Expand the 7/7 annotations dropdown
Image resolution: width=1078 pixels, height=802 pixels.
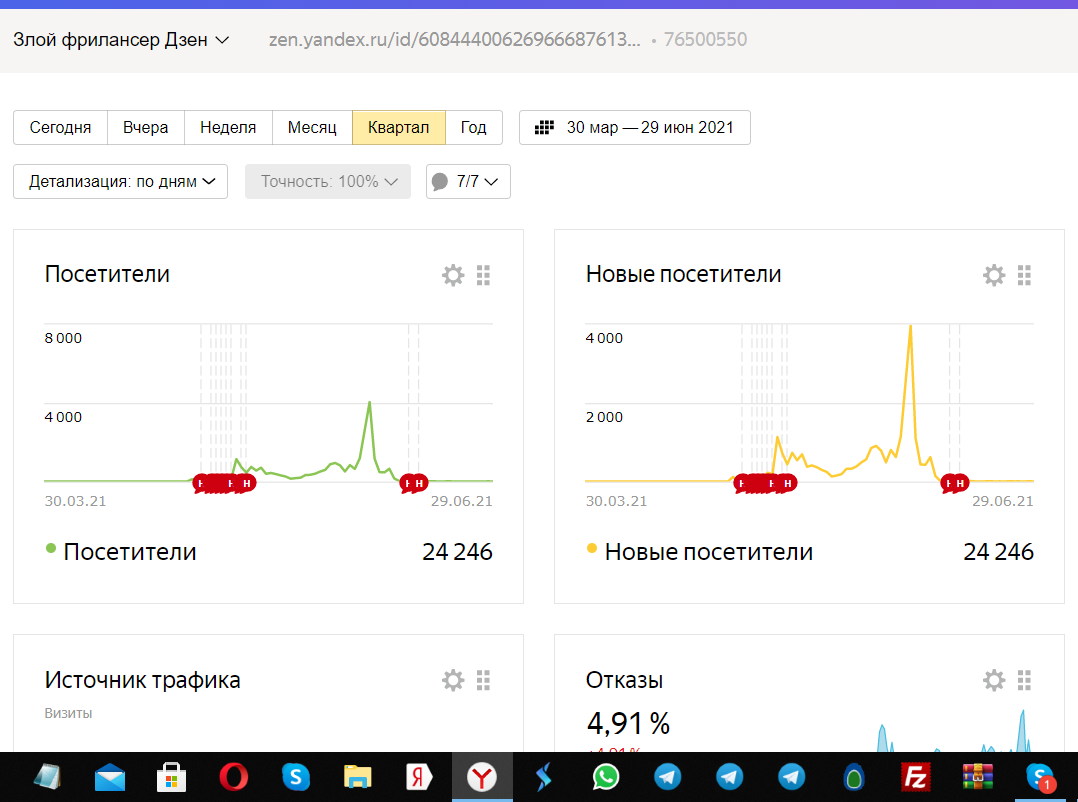(468, 181)
